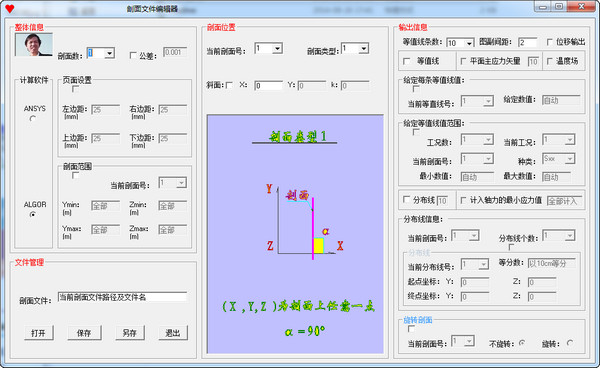Click the 起点坐标 Y input field
This screenshot has height=368, width=600.
(x=475, y=283)
